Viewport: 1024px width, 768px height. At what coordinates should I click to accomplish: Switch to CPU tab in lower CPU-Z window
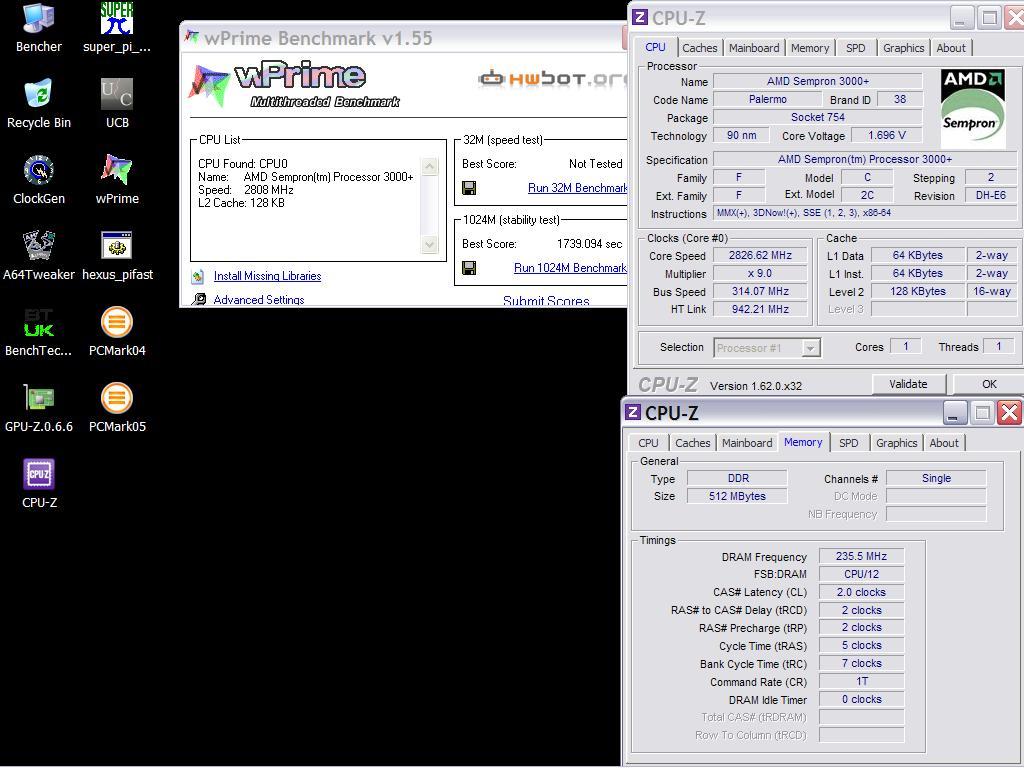[x=648, y=443]
